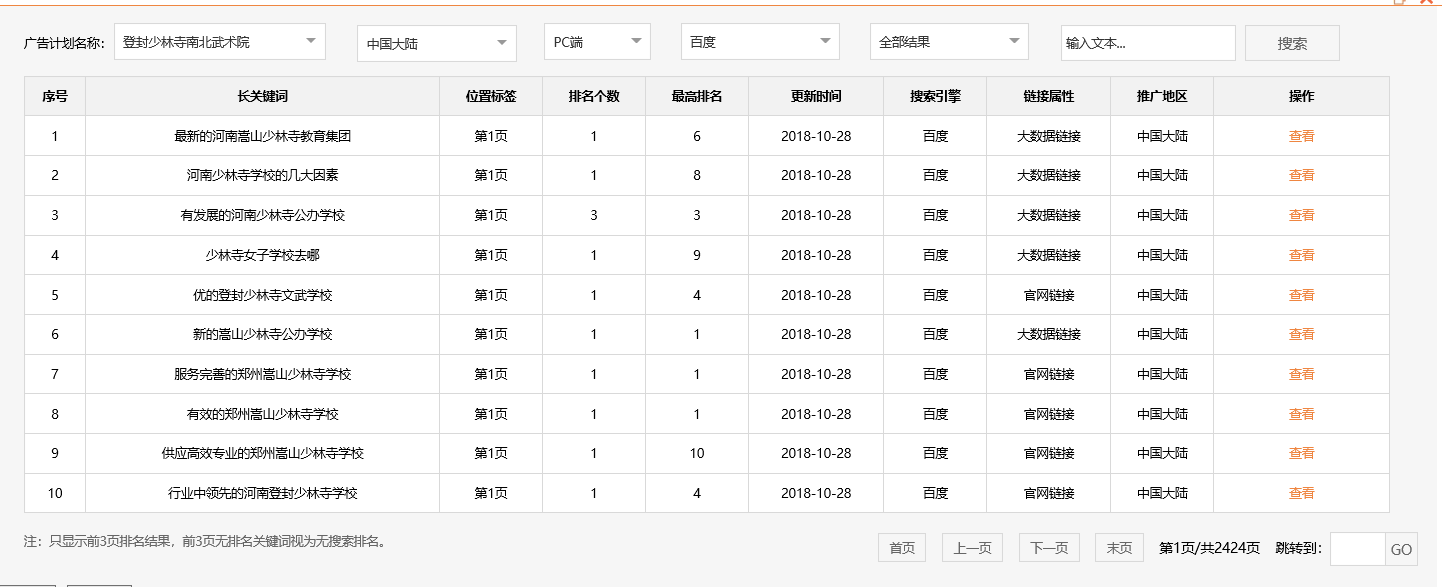Open 查看 link in row 10
Image resolution: width=1442 pixels, height=587 pixels.
[1301, 493]
